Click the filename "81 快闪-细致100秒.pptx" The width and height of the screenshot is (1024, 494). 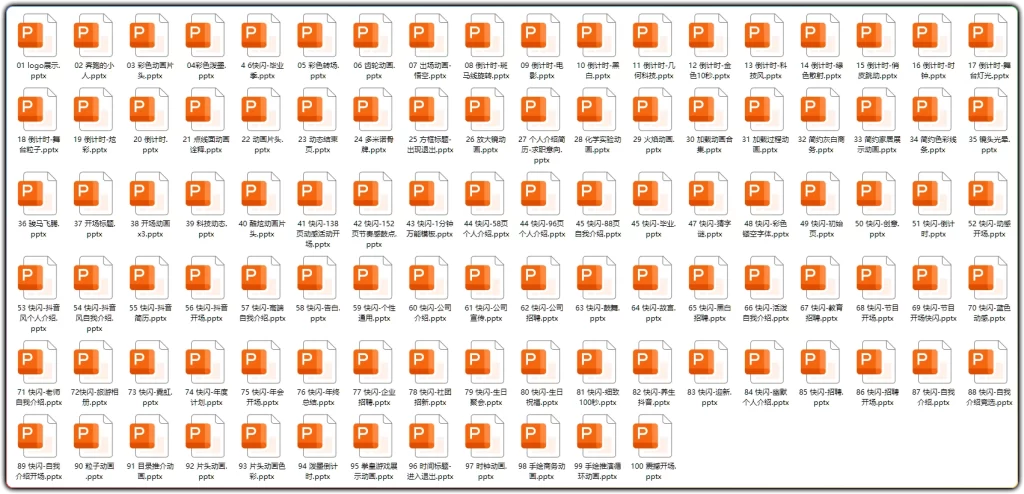(x=597, y=397)
